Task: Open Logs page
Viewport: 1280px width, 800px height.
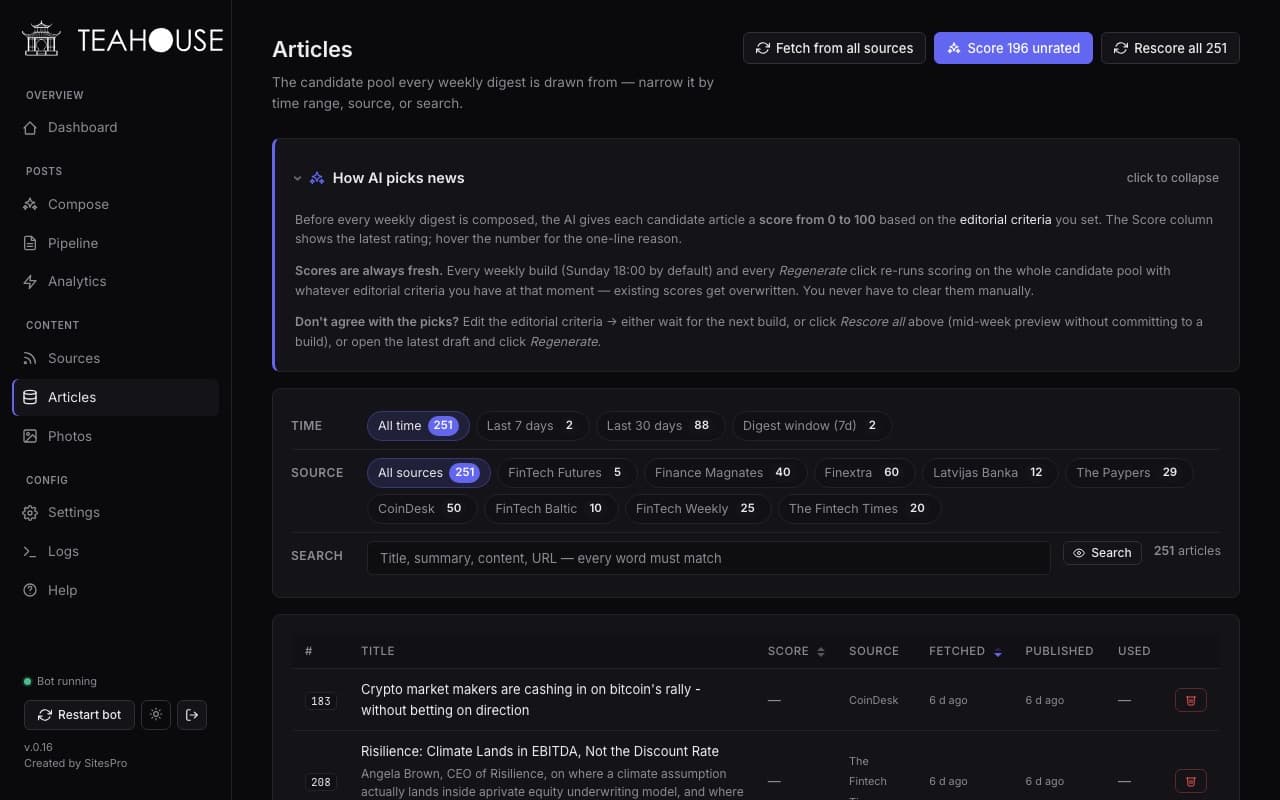Action: (116, 551)
